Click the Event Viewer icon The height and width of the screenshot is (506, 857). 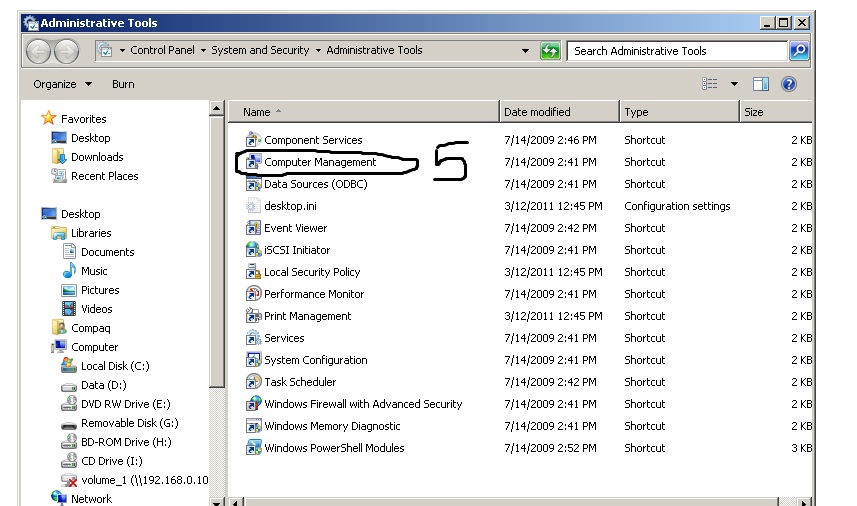[x=253, y=228]
